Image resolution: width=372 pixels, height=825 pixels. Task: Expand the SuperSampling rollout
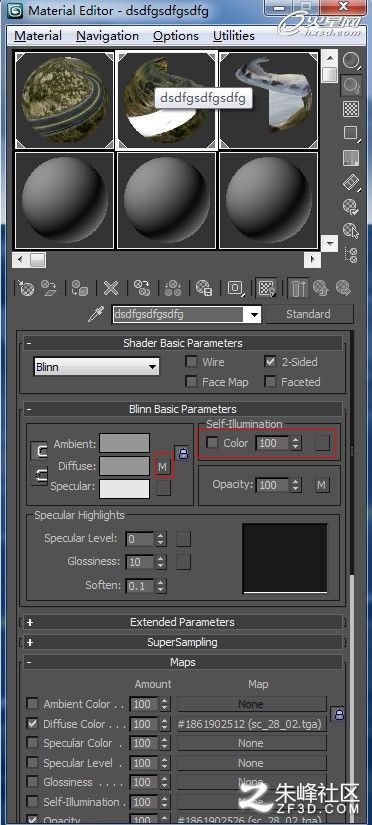pyautogui.click(x=182, y=642)
